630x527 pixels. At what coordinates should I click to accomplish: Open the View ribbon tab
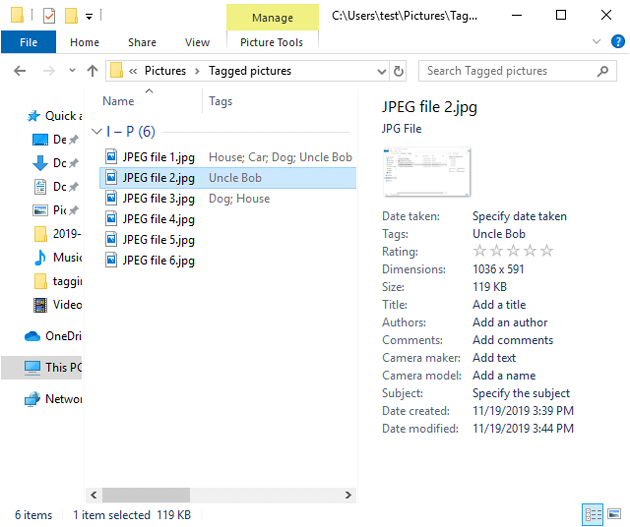point(197,42)
